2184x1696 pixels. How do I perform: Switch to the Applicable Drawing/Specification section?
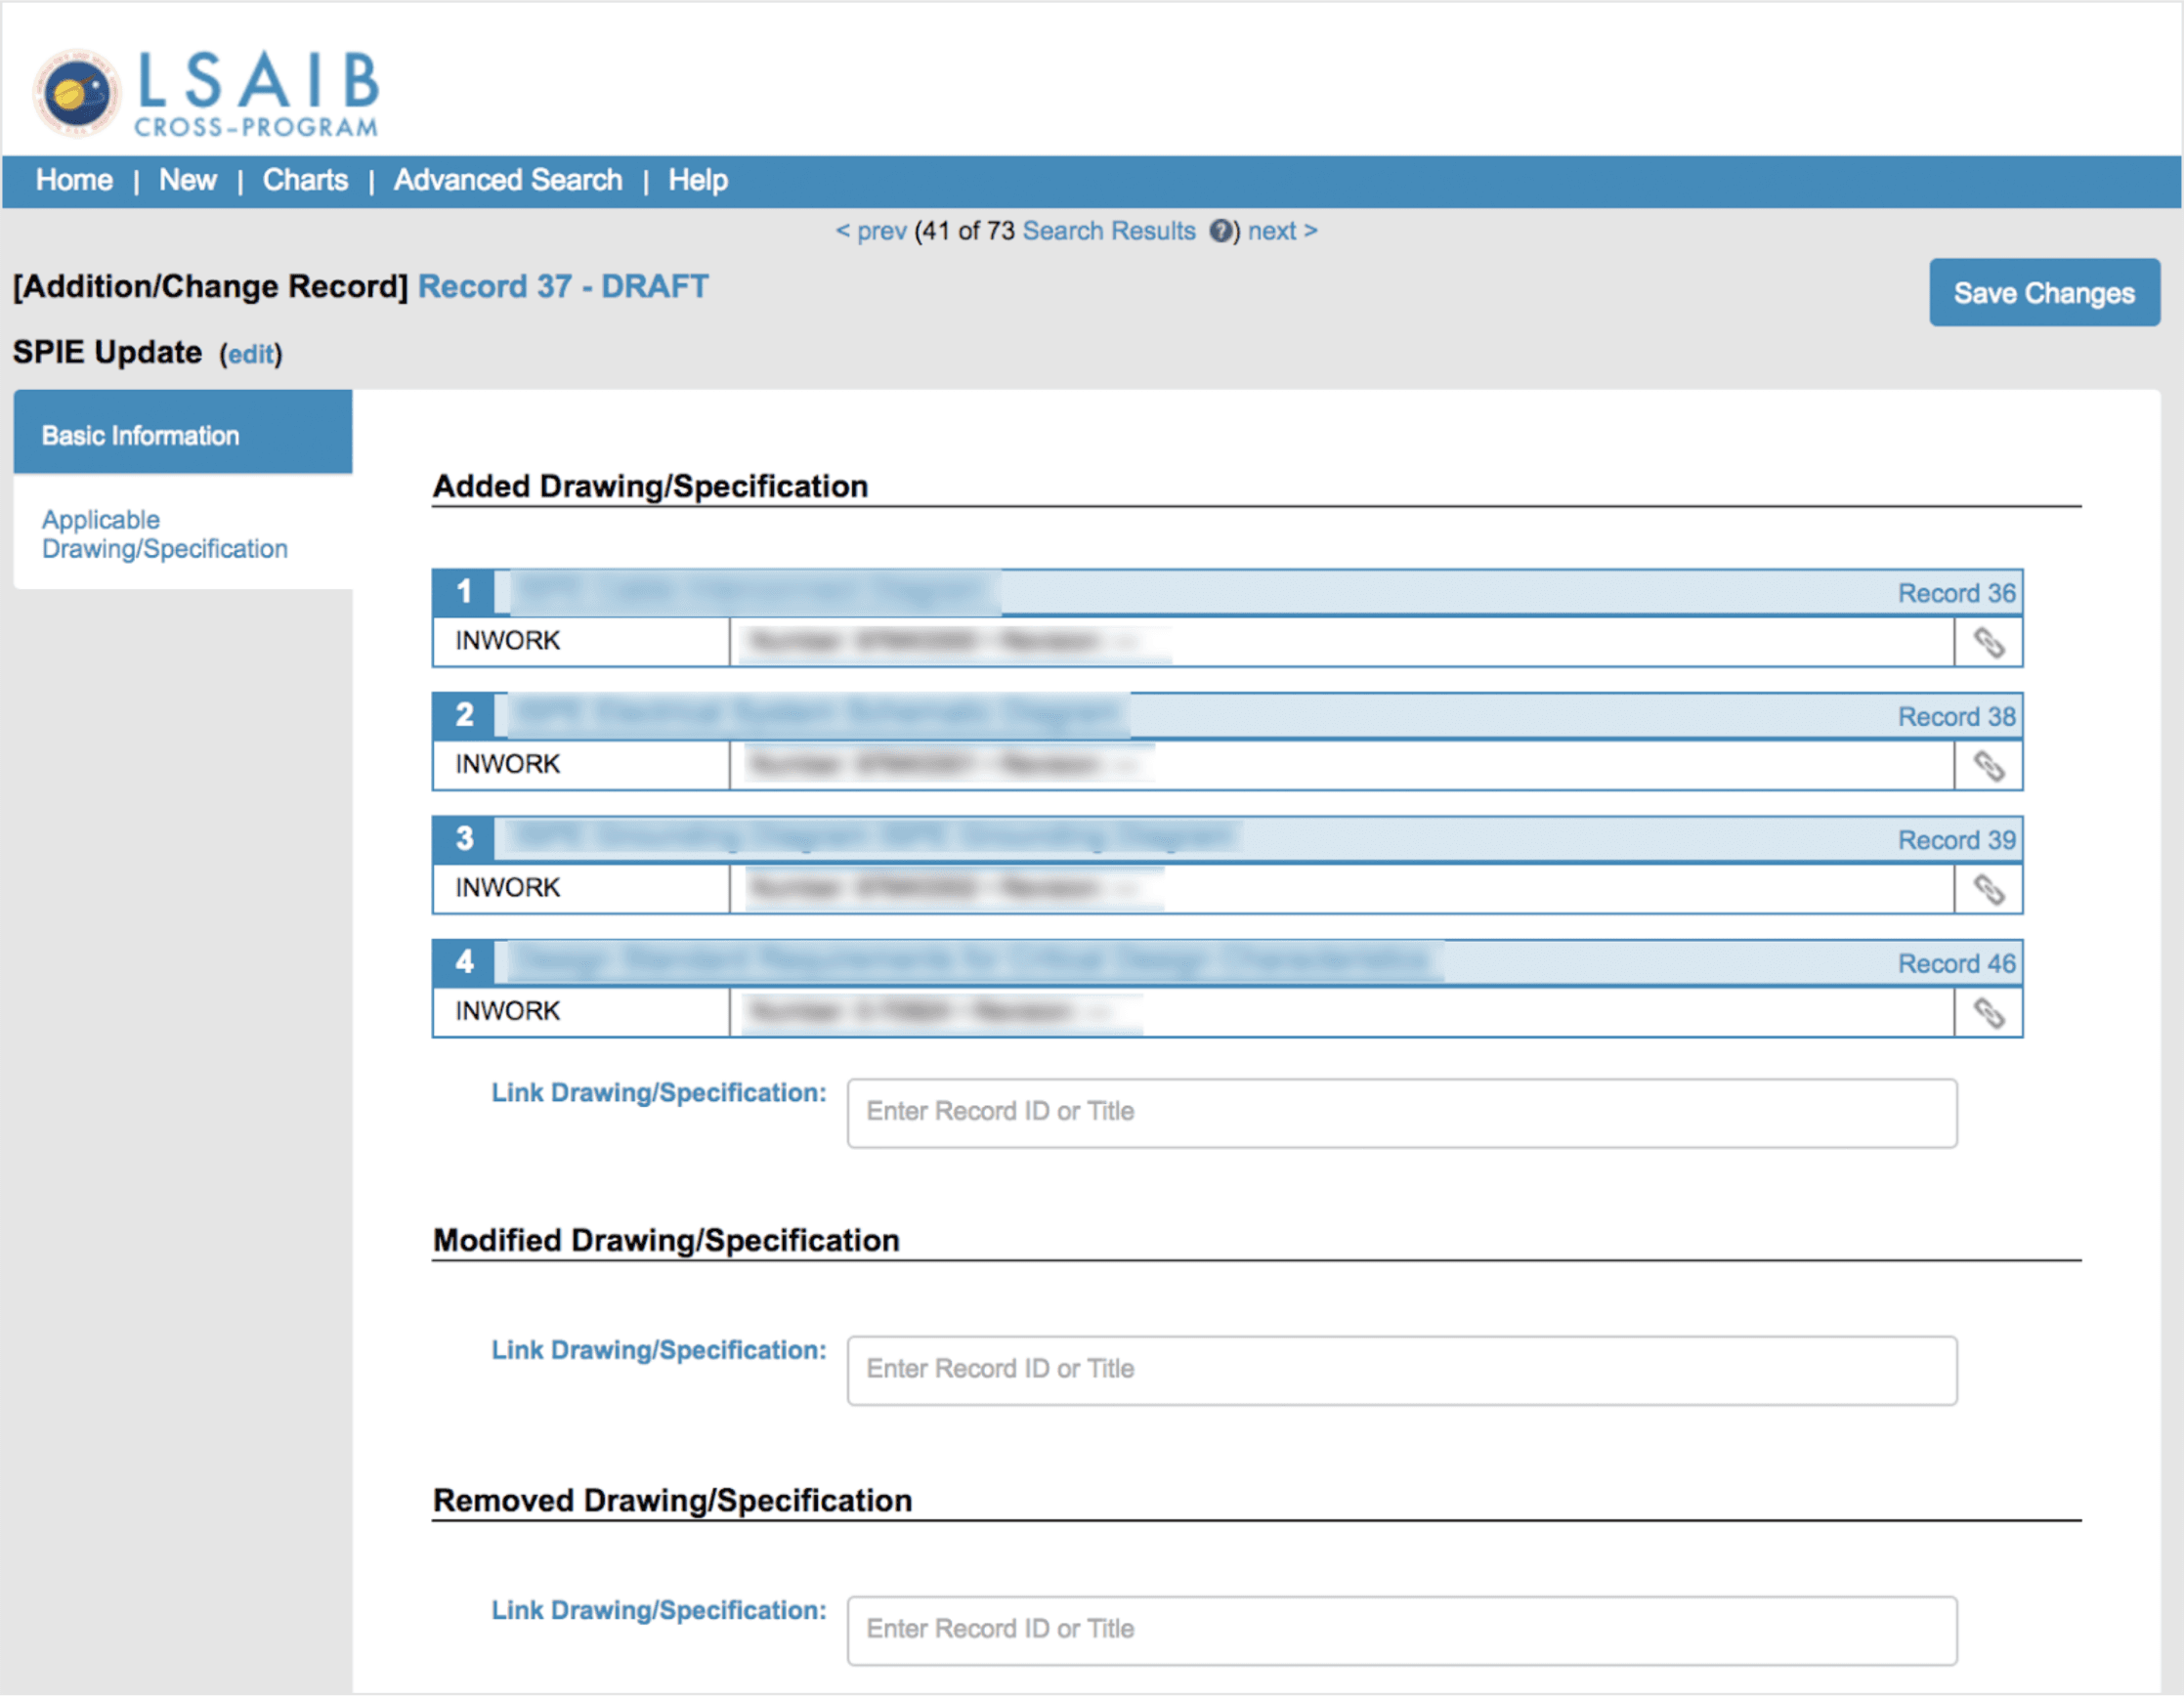coord(164,534)
